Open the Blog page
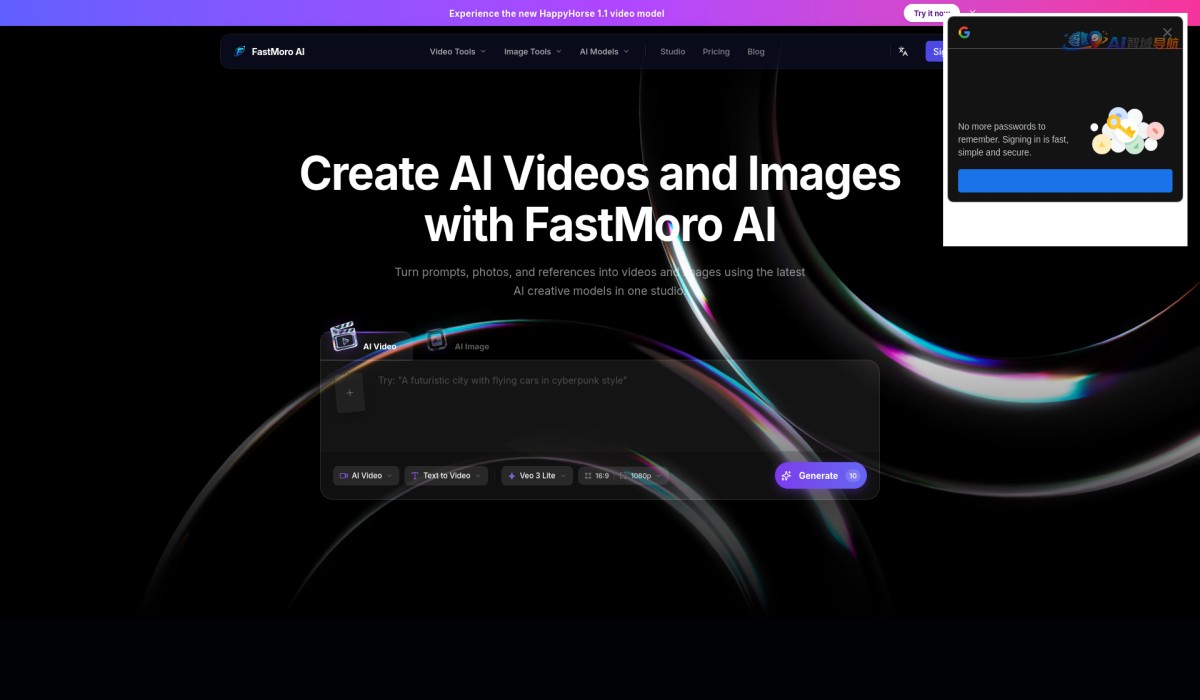1200x700 pixels. click(756, 51)
